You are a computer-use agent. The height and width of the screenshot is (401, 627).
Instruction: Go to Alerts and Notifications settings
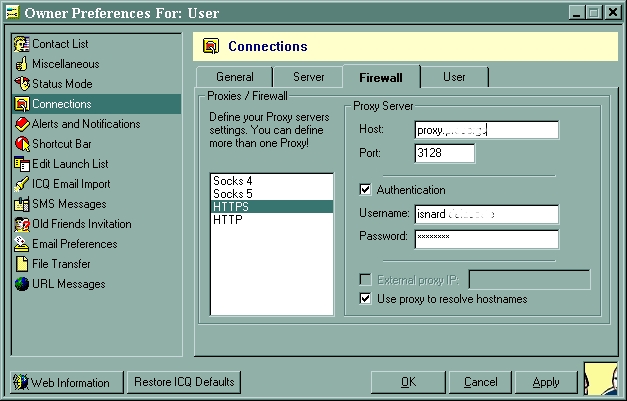97,124
